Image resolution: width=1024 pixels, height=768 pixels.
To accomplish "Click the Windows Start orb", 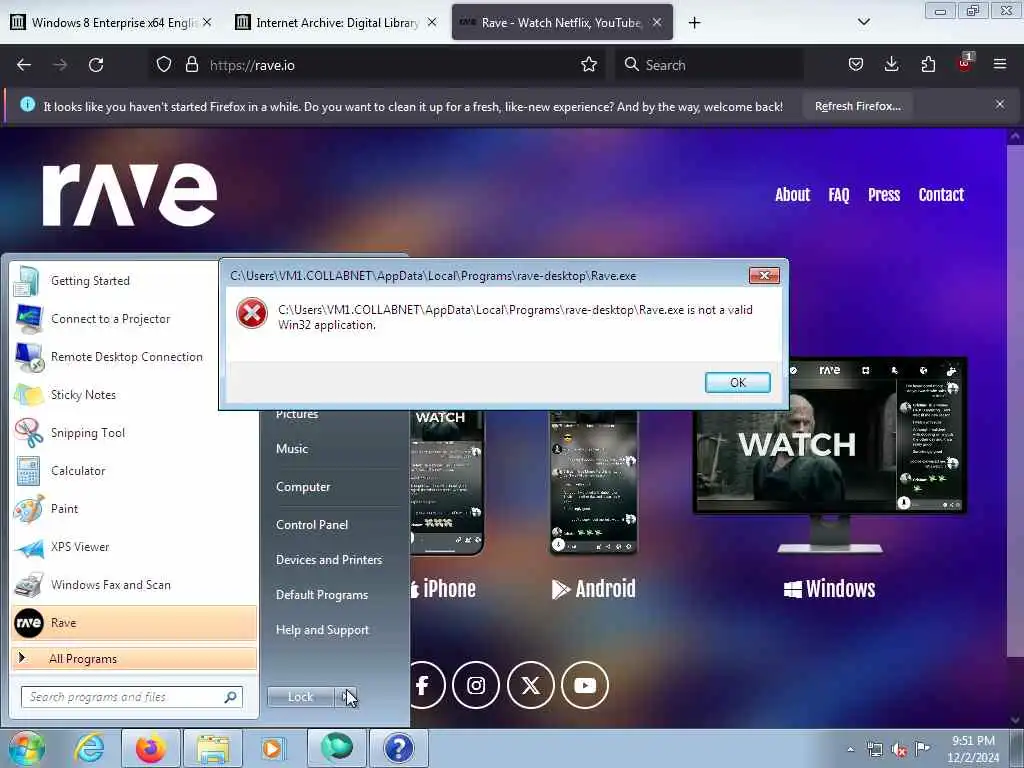I will pos(26,748).
